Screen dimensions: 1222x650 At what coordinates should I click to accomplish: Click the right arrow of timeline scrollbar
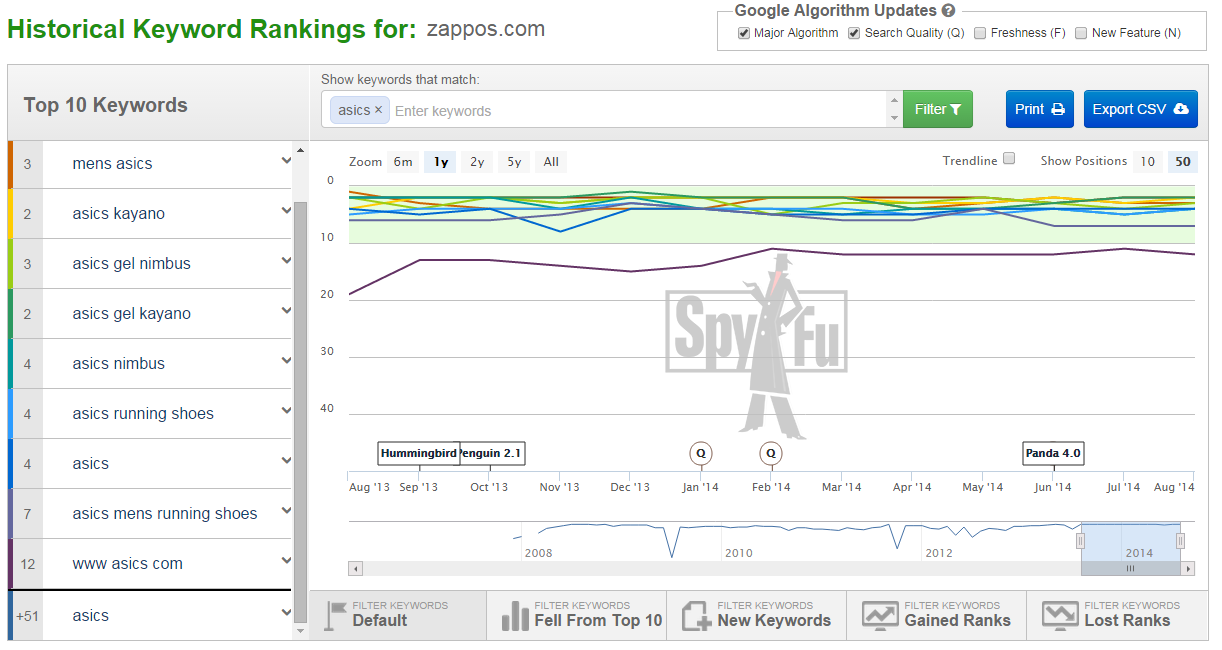coord(1188,569)
